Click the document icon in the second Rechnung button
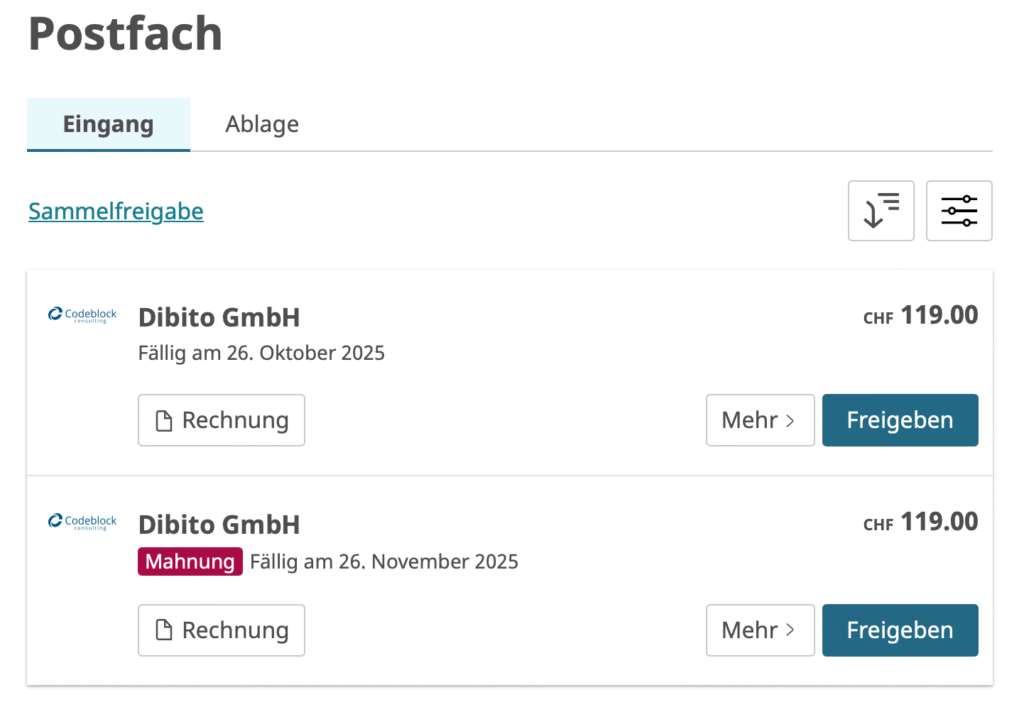Image resolution: width=1024 pixels, height=707 pixels. point(164,631)
